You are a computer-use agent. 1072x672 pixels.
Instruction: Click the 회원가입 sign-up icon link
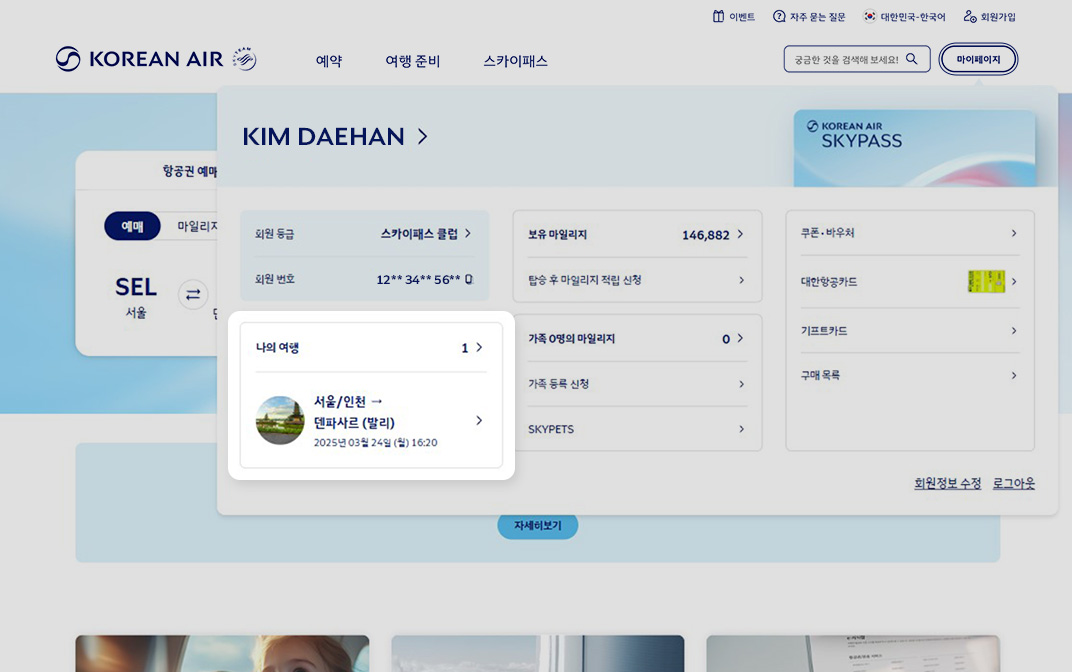coord(969,16)
